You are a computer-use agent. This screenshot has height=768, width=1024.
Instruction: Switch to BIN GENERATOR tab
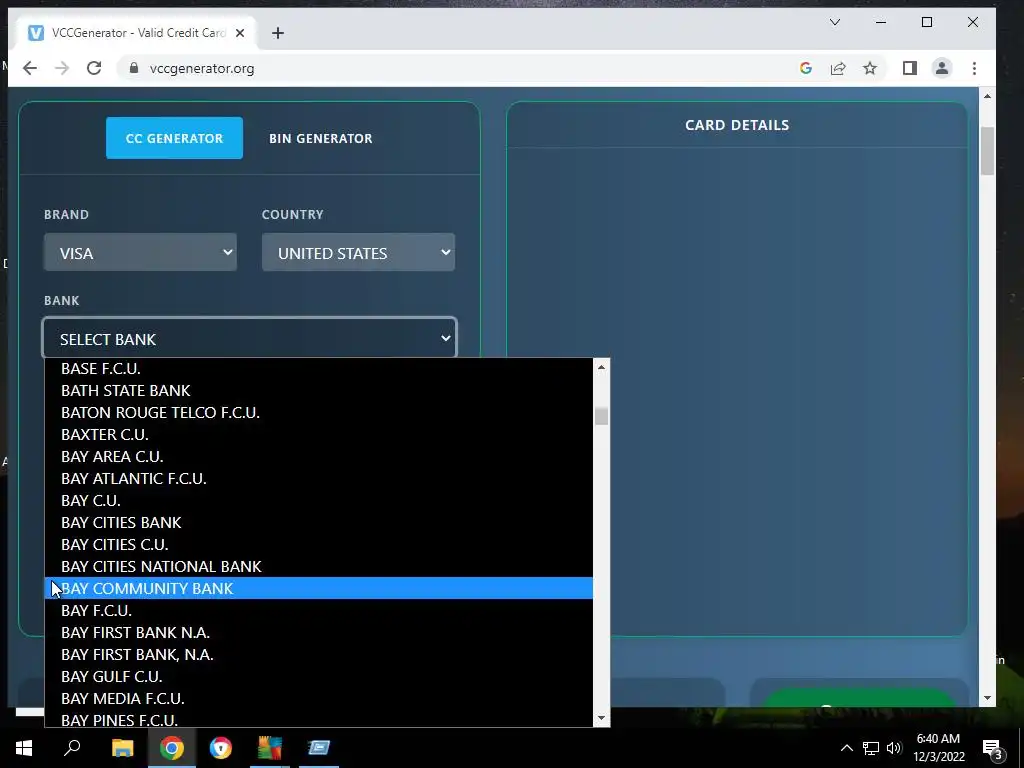point(321,138)
